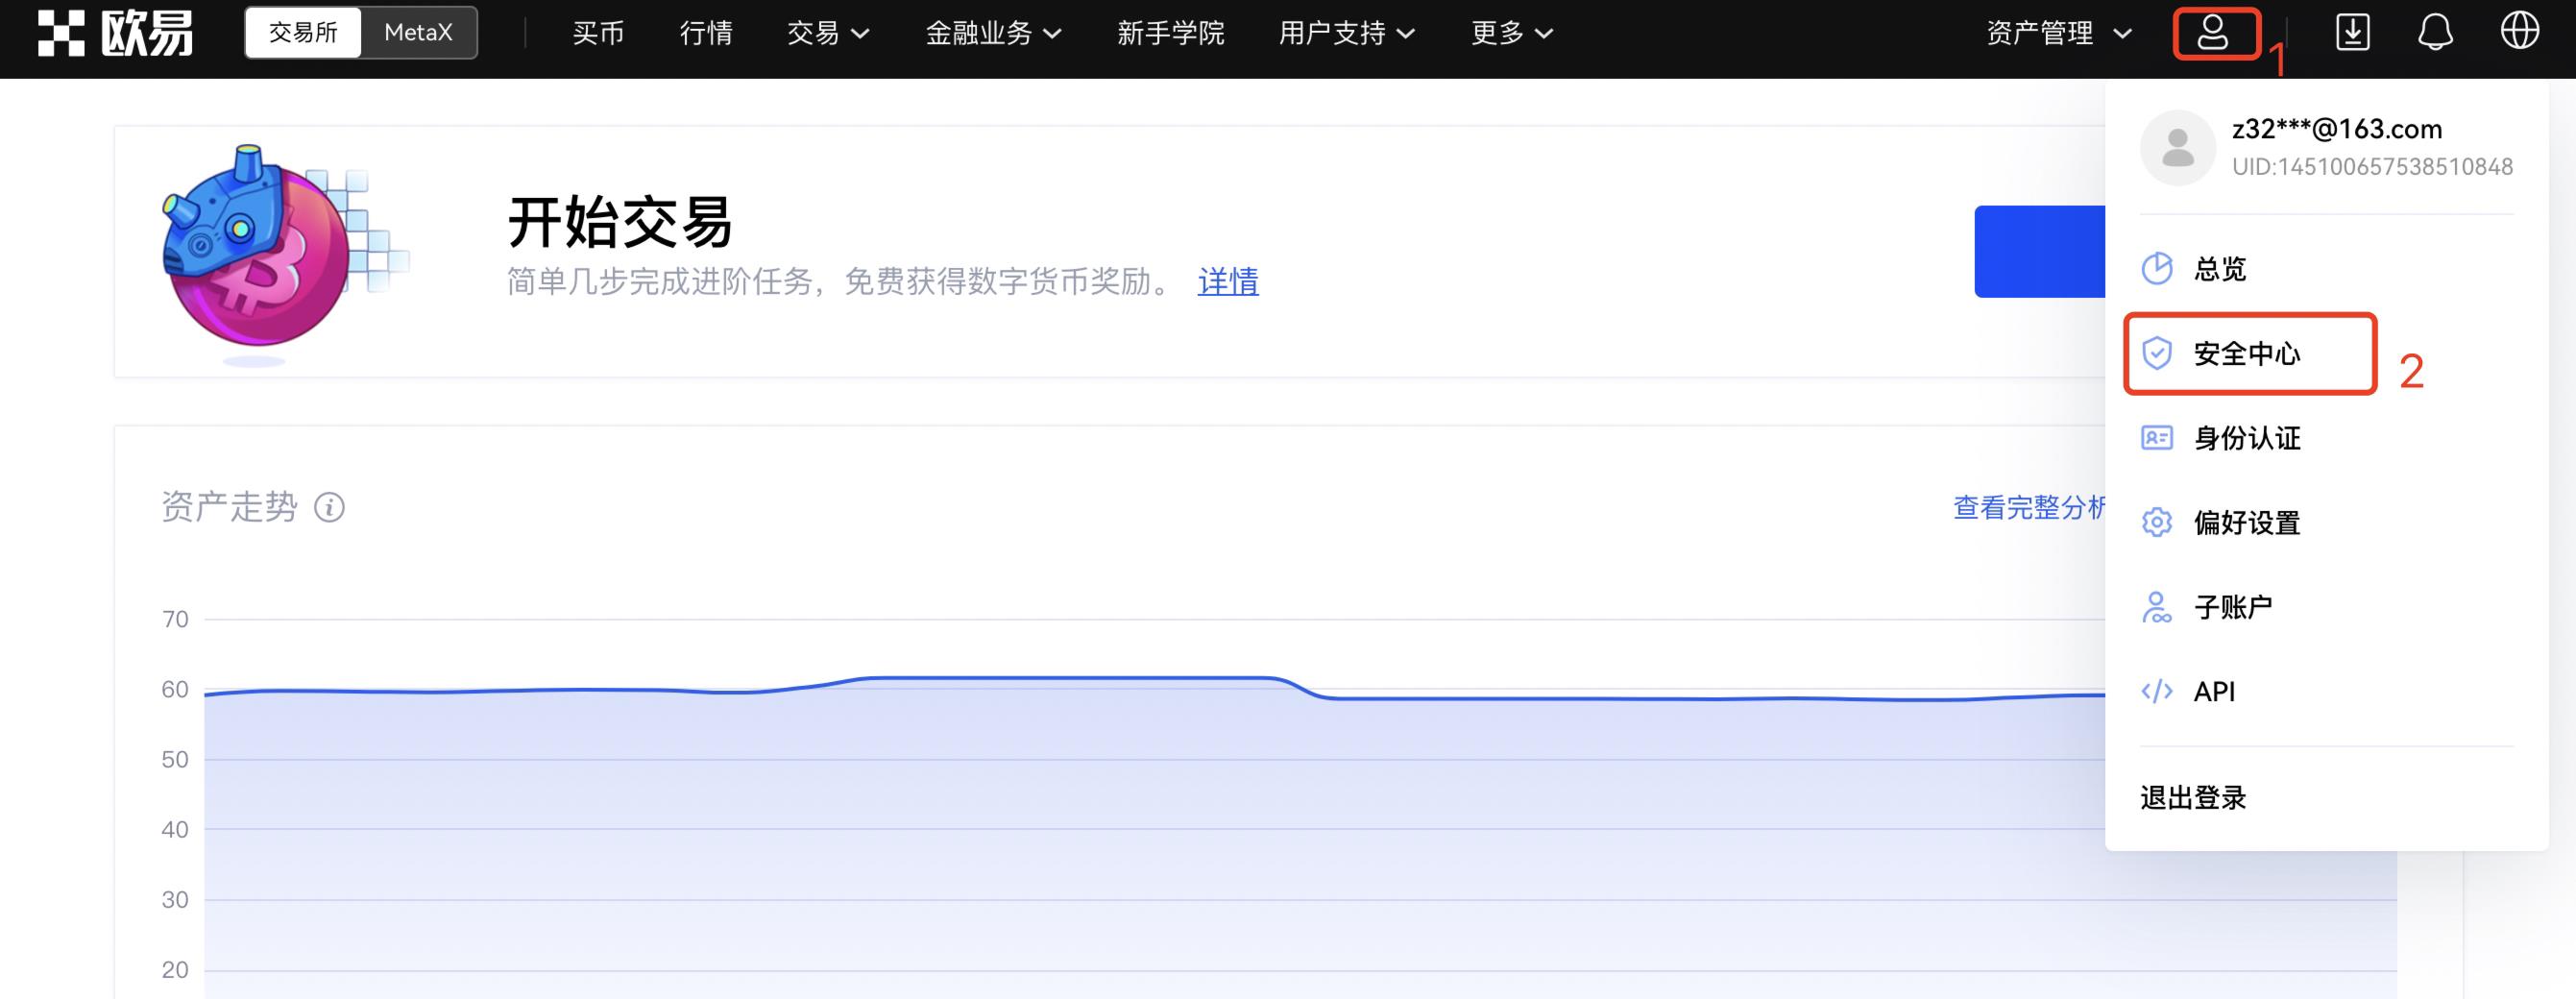Click the download app icon
Viewport: 2576px width, 999px height.
pyautogui.click(x=2352, y=33)
